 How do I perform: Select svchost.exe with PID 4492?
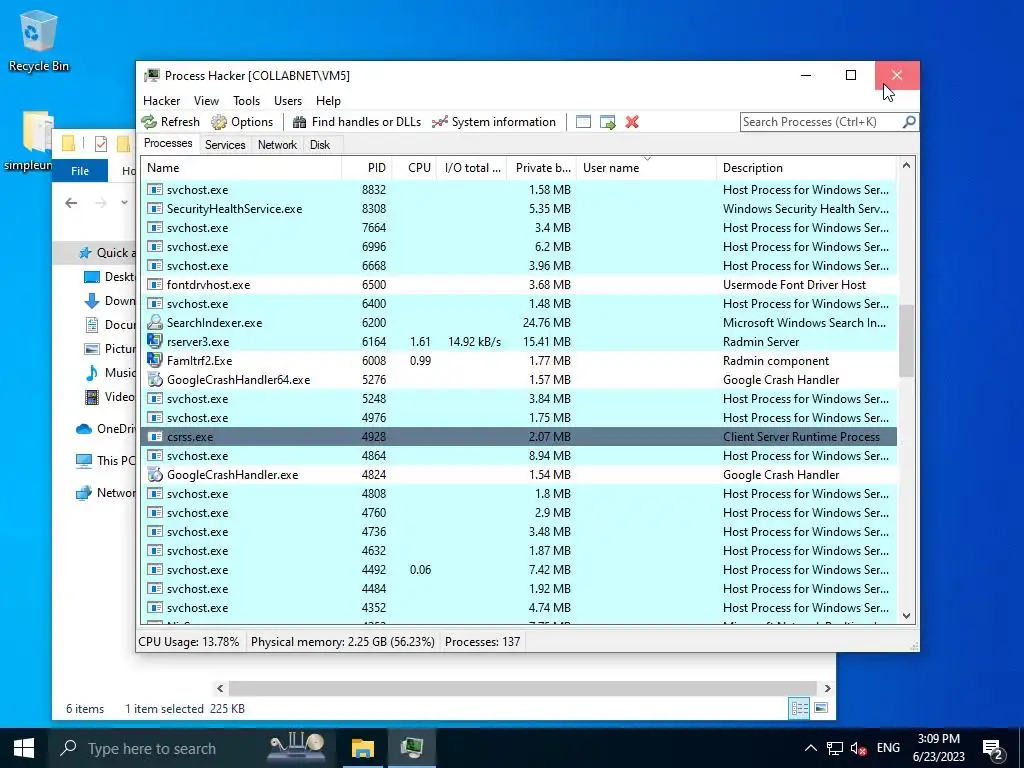click(x=519, y=569)
